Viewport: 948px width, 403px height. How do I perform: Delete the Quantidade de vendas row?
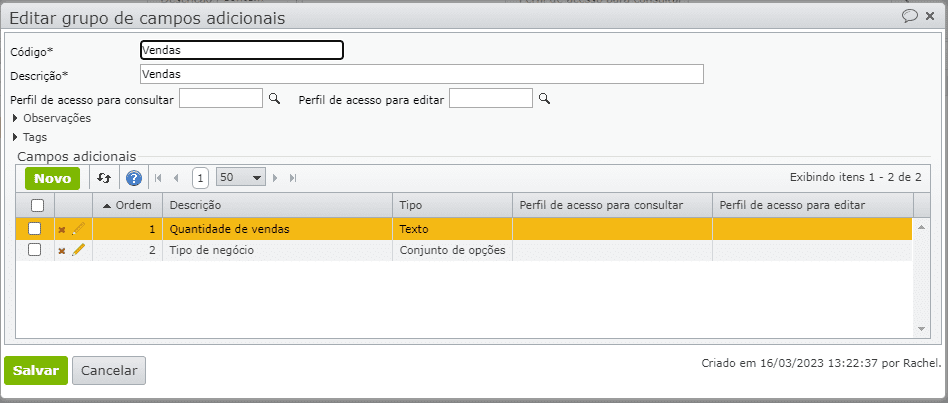(62, 230)
